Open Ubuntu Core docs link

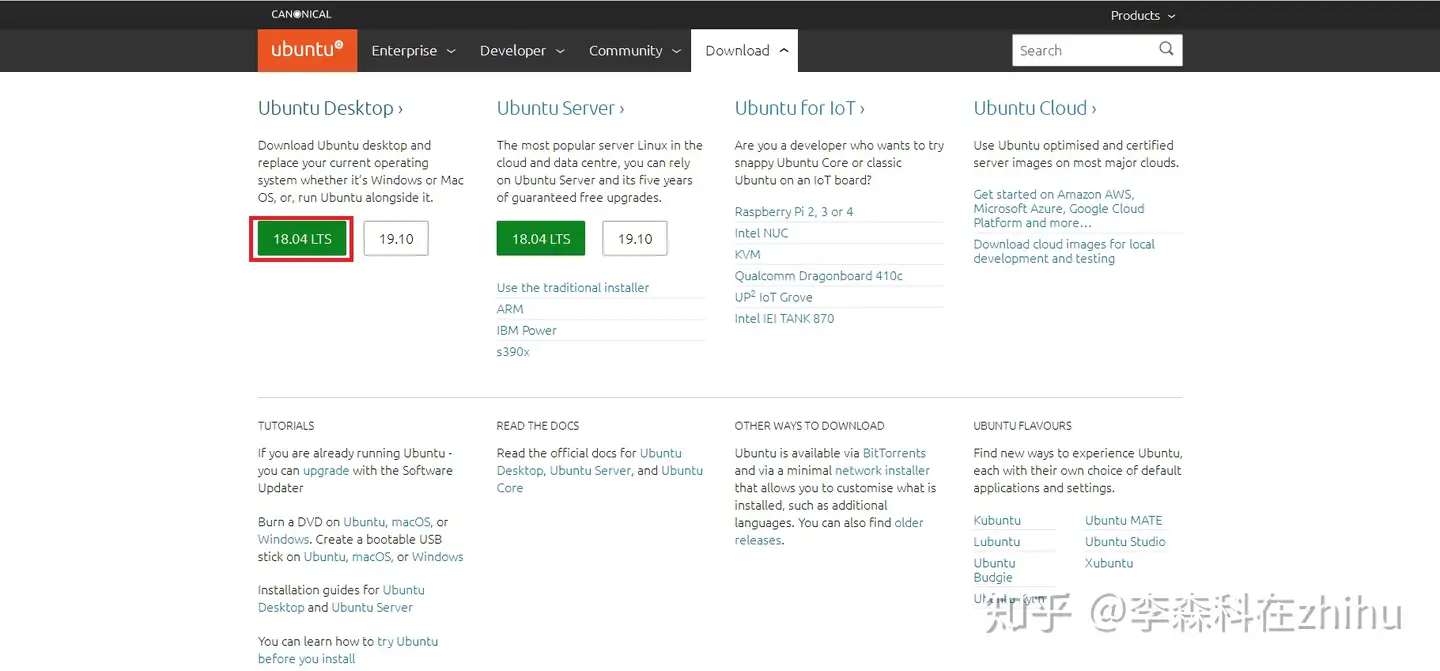click(x=600, y=479)
